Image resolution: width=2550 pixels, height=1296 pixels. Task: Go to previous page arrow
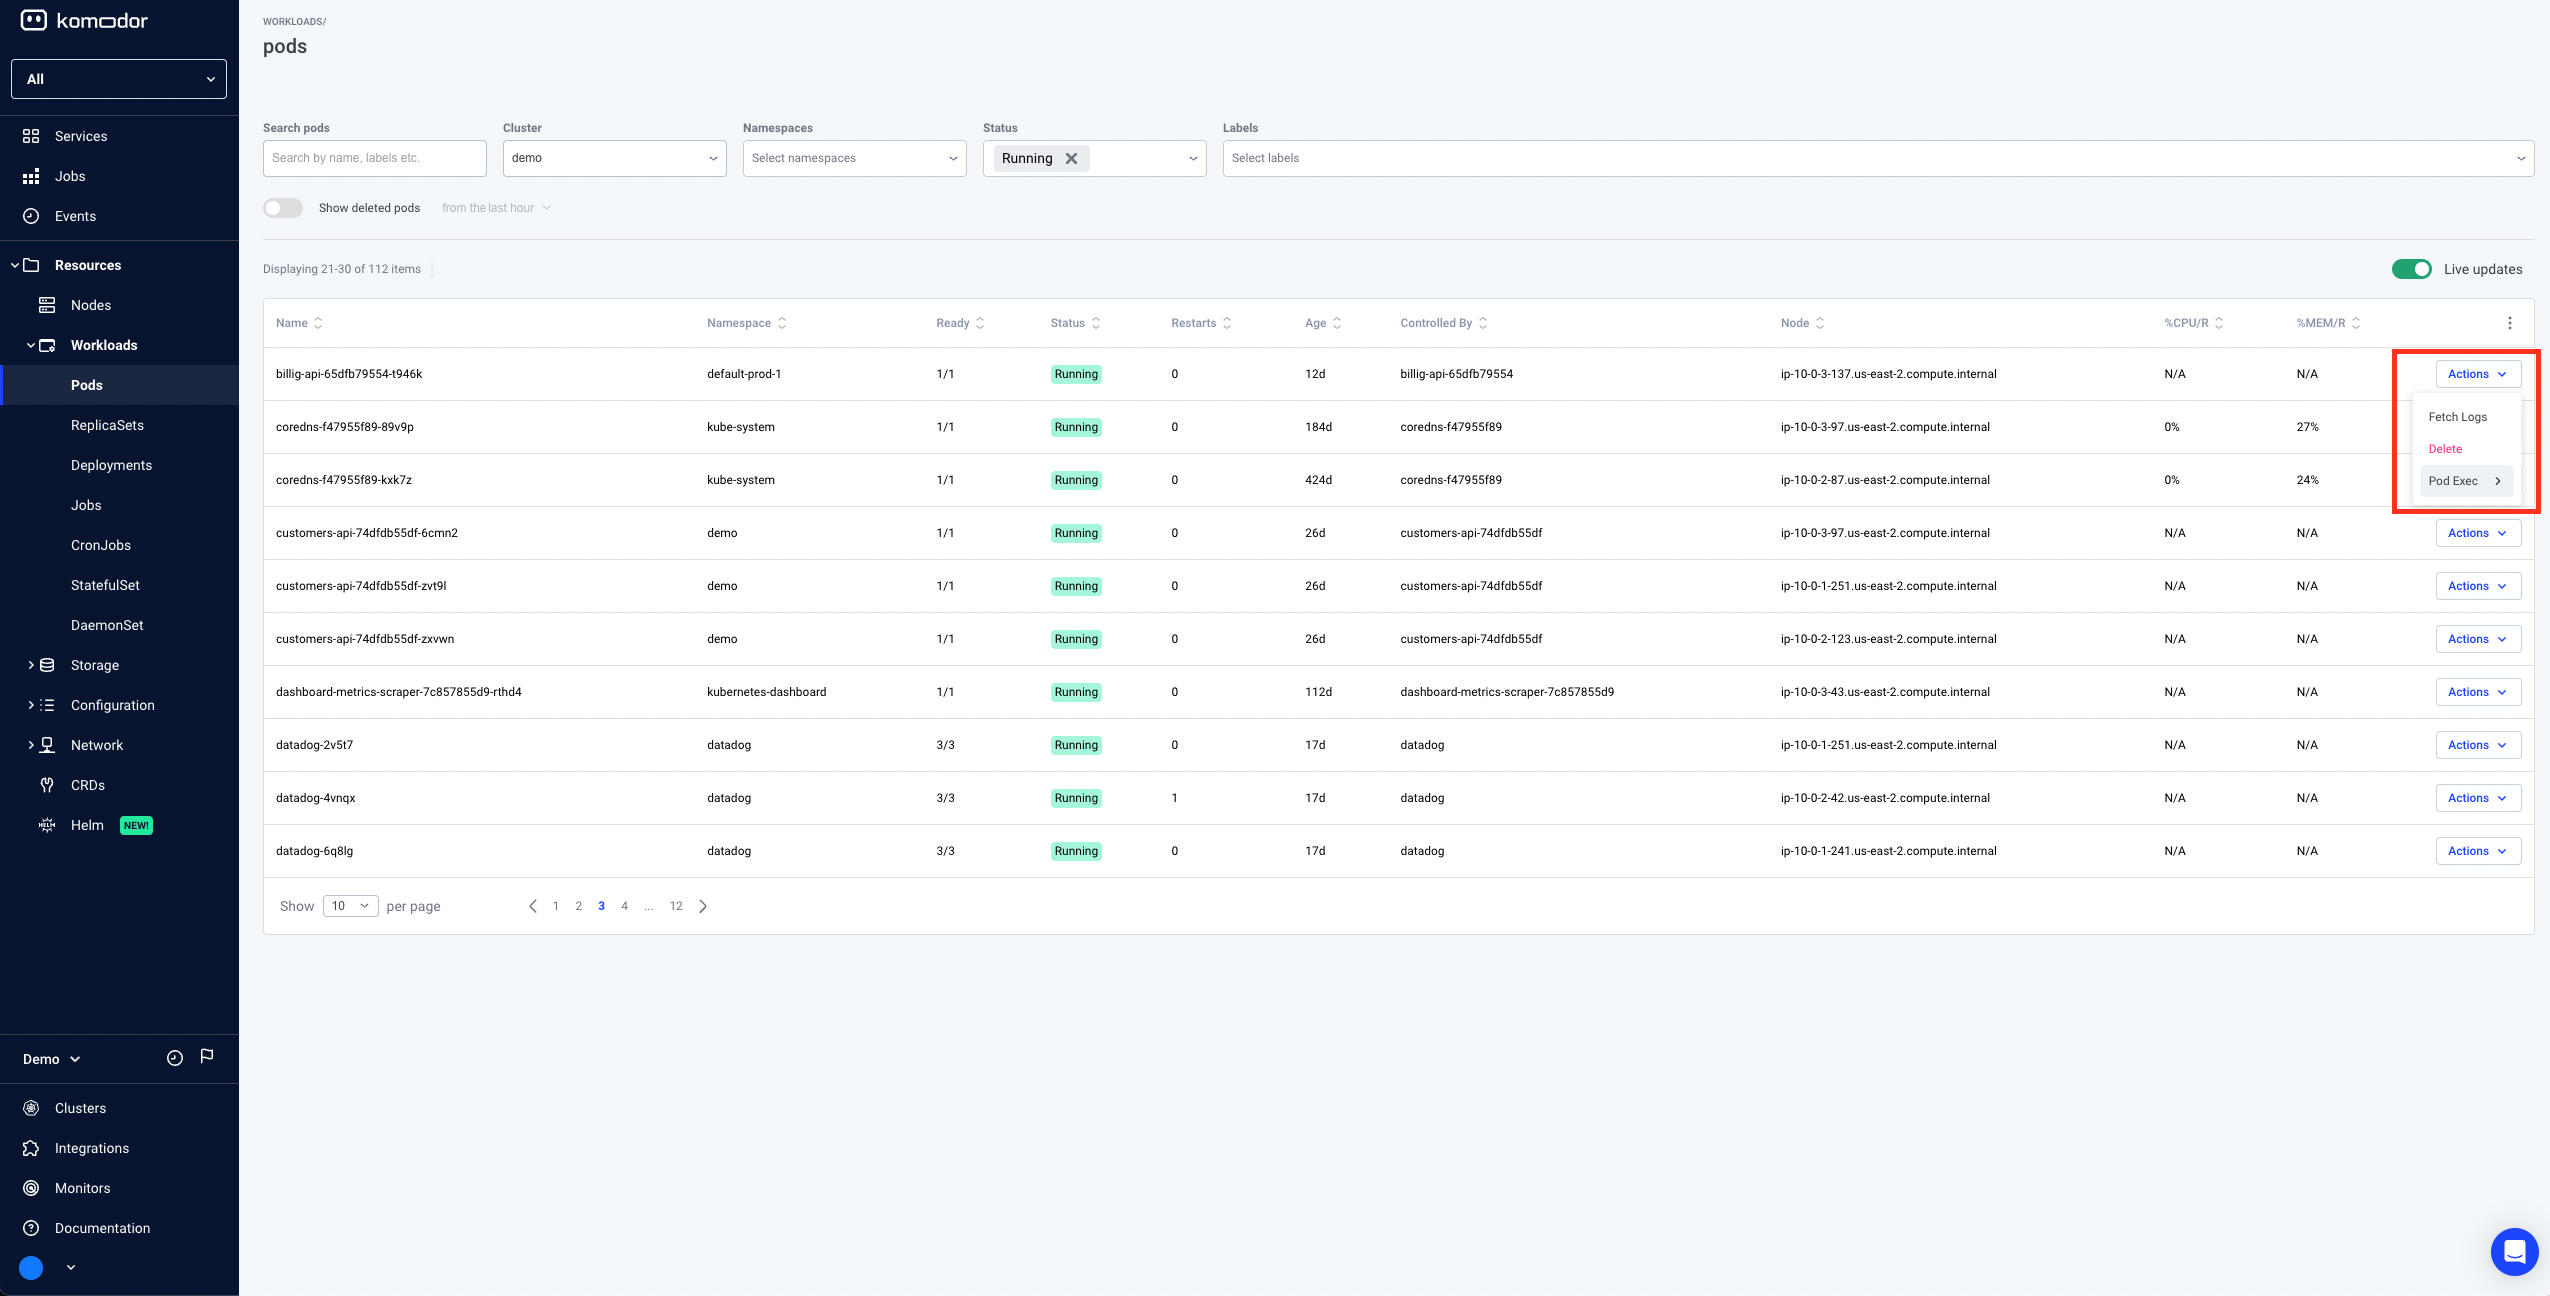[532, 906]
